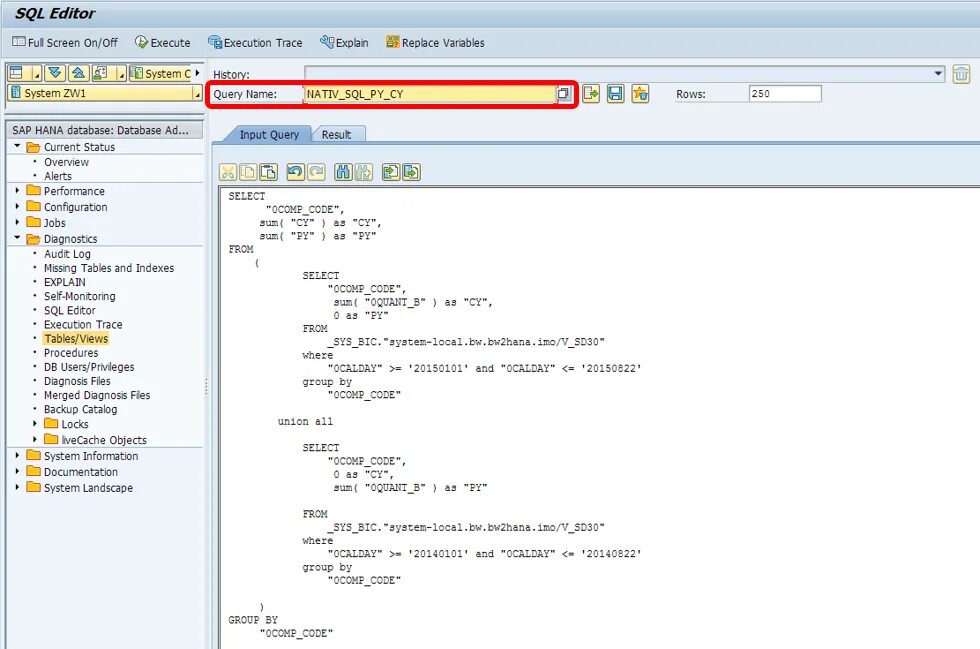Click the Find binoculars icon

pyautogui.click(x=343, y=172)
